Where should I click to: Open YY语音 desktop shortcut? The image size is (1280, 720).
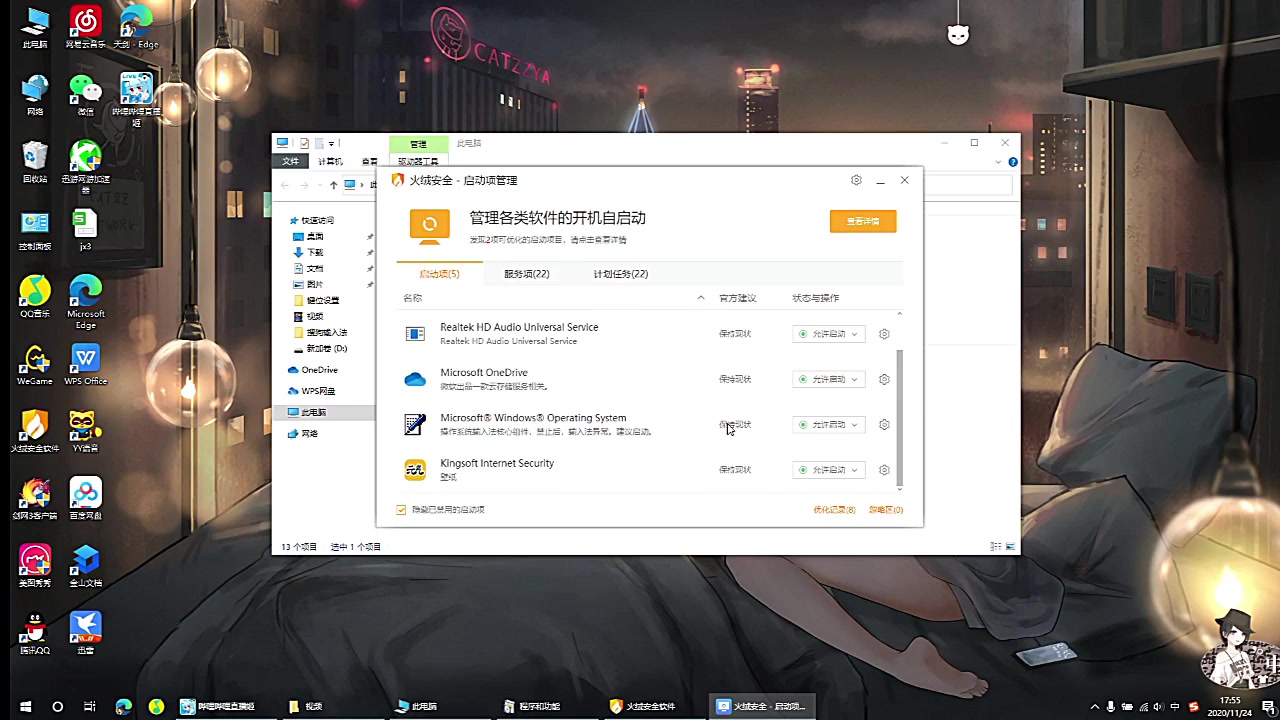click(85, 431)
